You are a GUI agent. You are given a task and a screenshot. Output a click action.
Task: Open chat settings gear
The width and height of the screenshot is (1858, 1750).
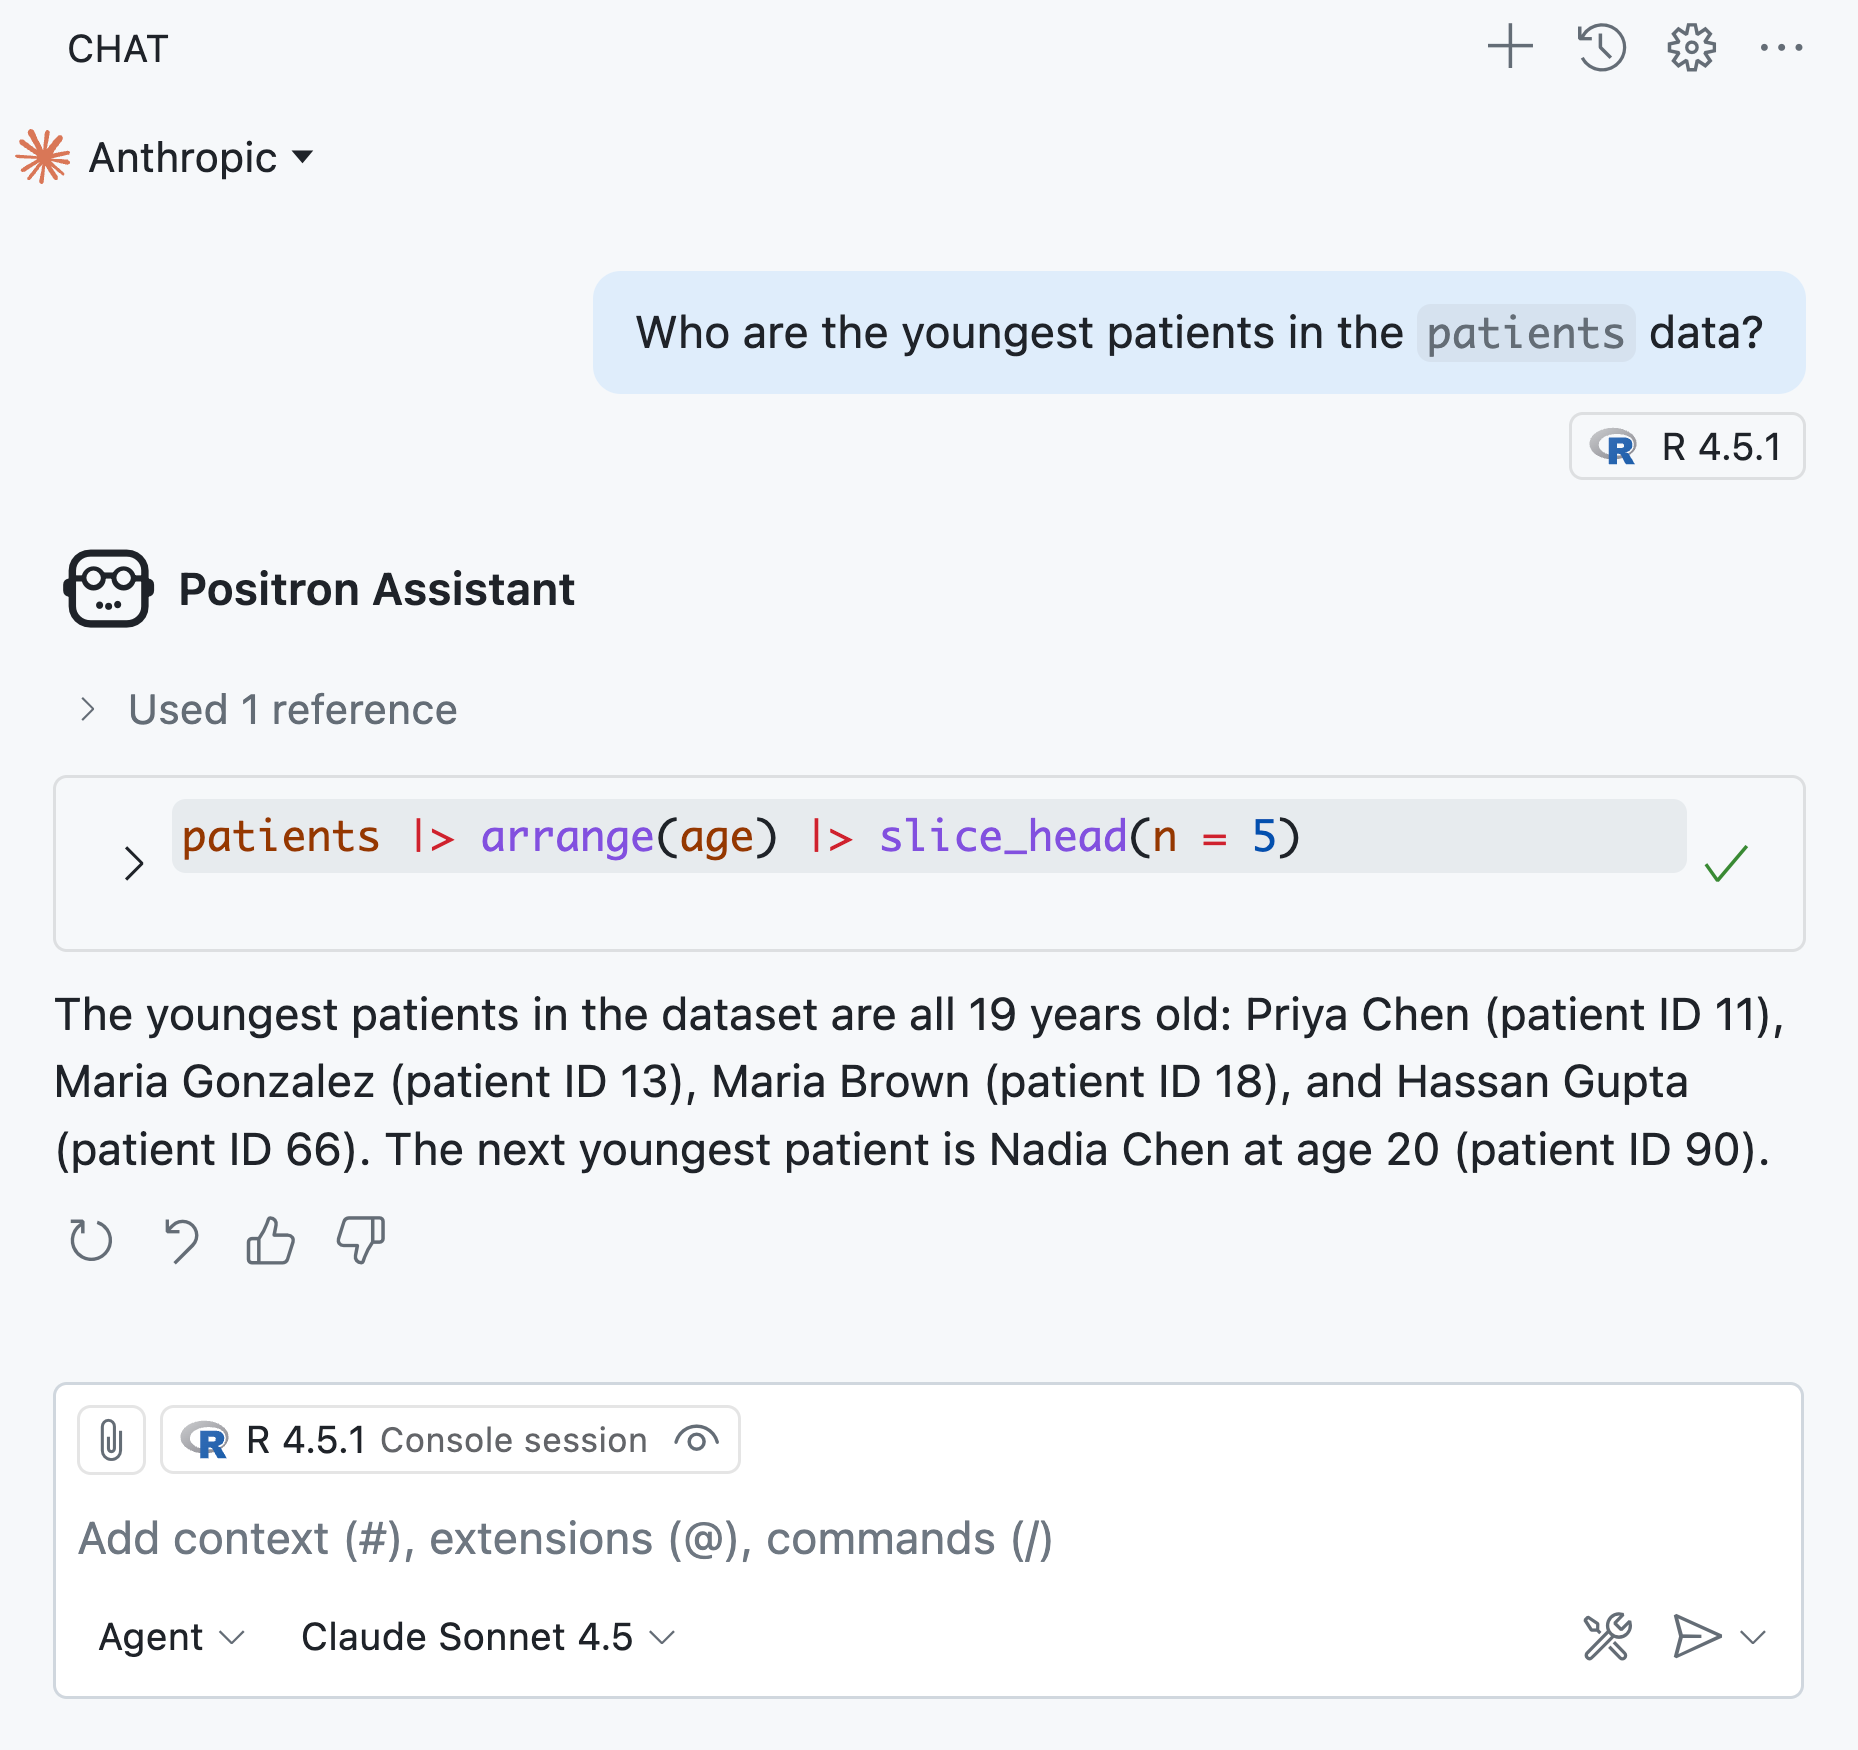point(1691,47)
